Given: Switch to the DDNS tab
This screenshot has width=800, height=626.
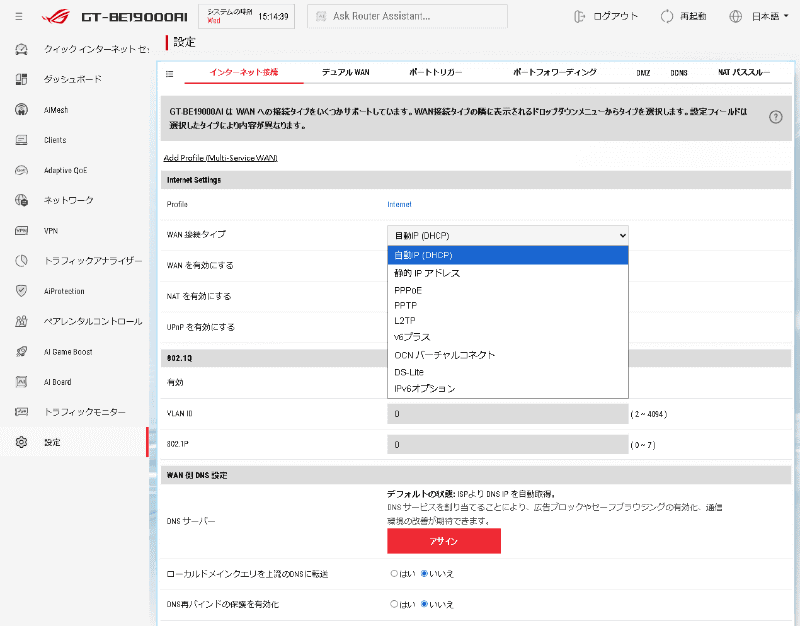Looking at the screenshot, I should 679,73.
